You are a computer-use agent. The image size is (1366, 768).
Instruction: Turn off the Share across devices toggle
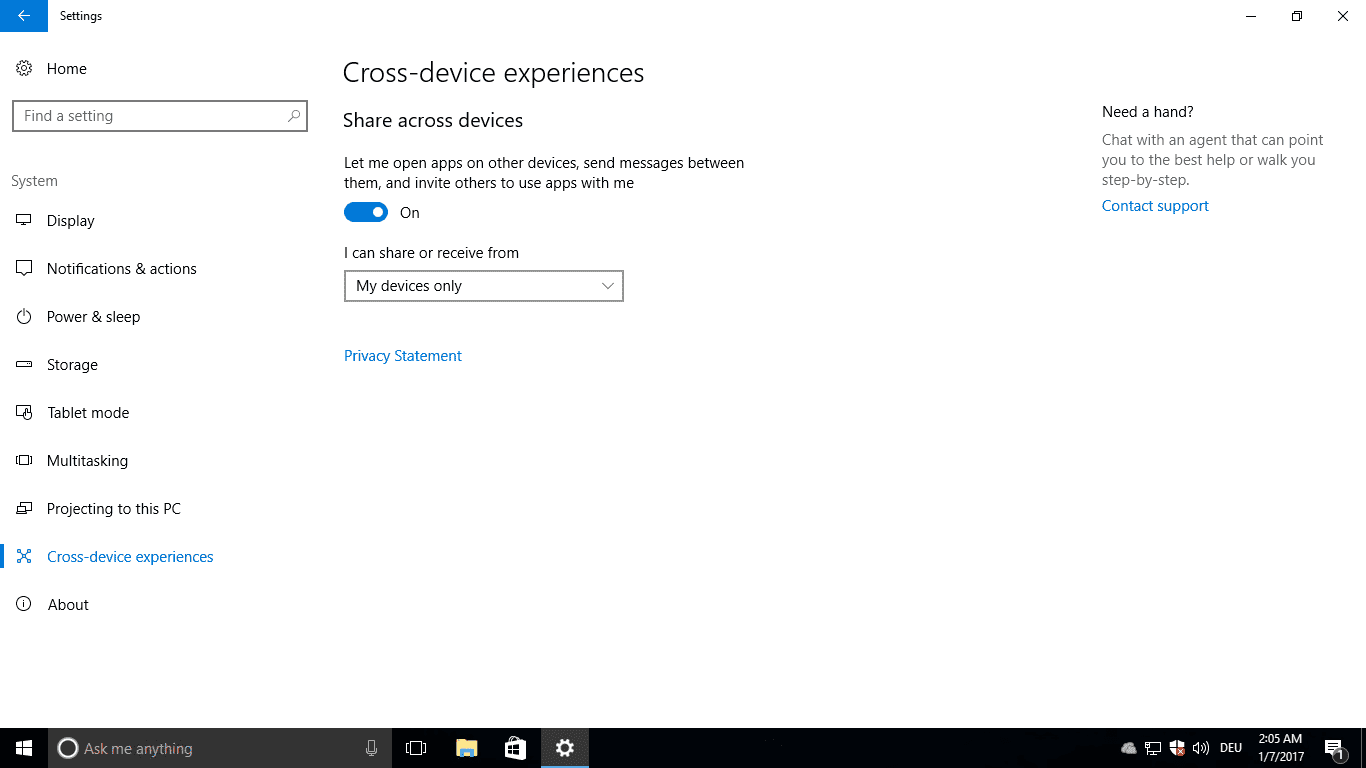[x=366, y=212]
